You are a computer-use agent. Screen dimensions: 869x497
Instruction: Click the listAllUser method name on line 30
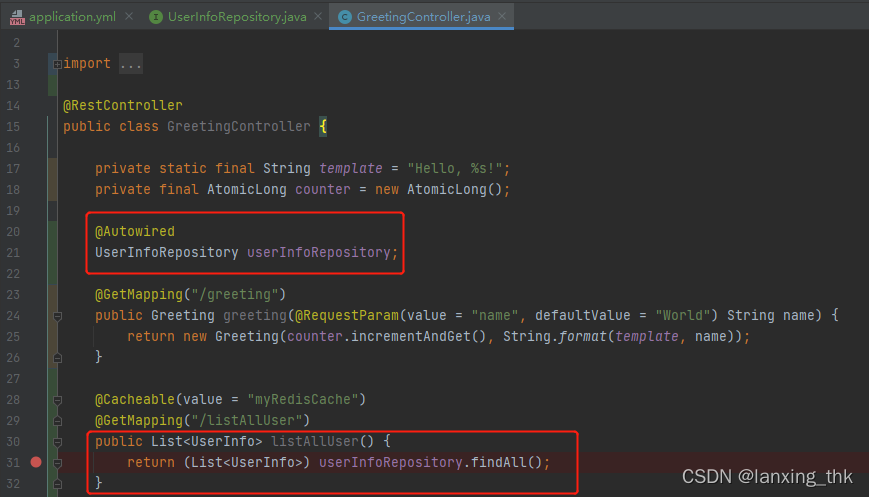coord(314,442)
